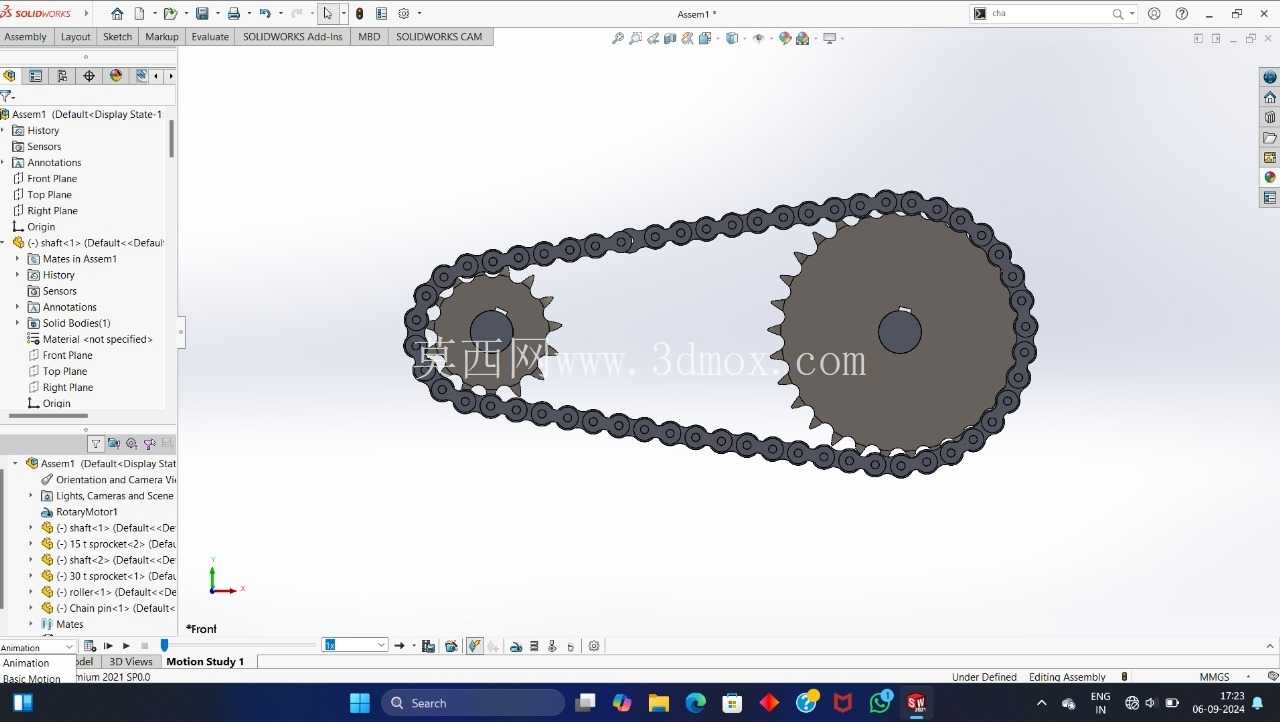Create a new document with the New icon
The image size is (1280, 722).
(x=139, y=14)
